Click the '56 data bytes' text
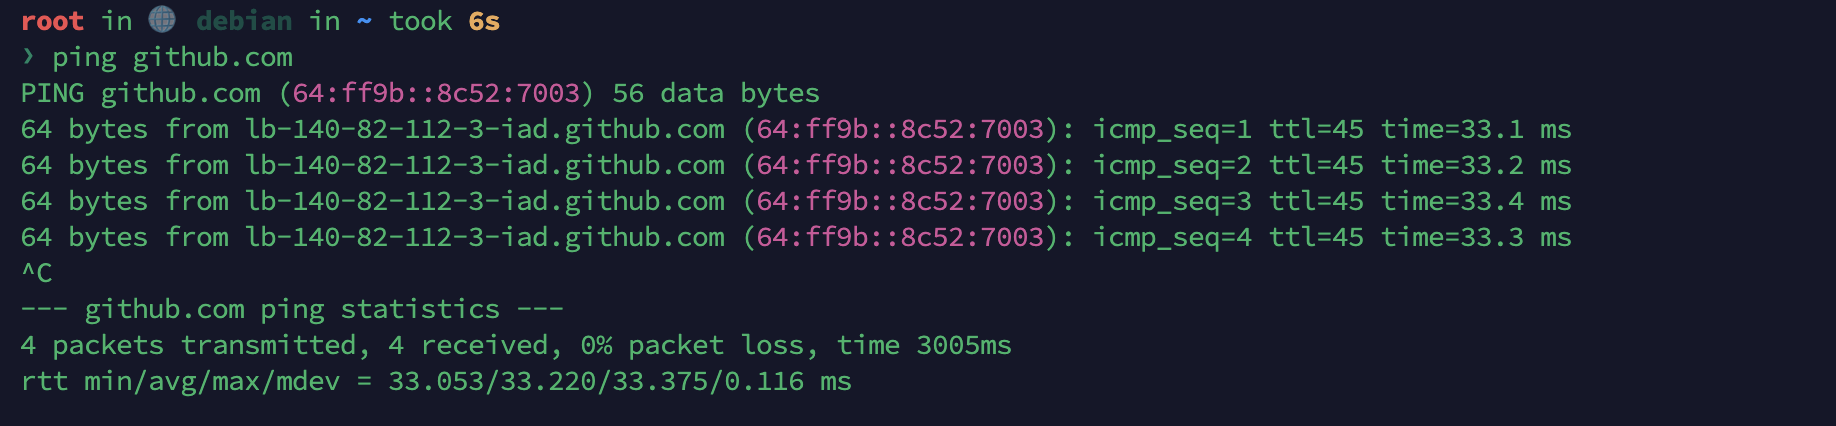Viewport: 1836px width, 426px height. 716,93
